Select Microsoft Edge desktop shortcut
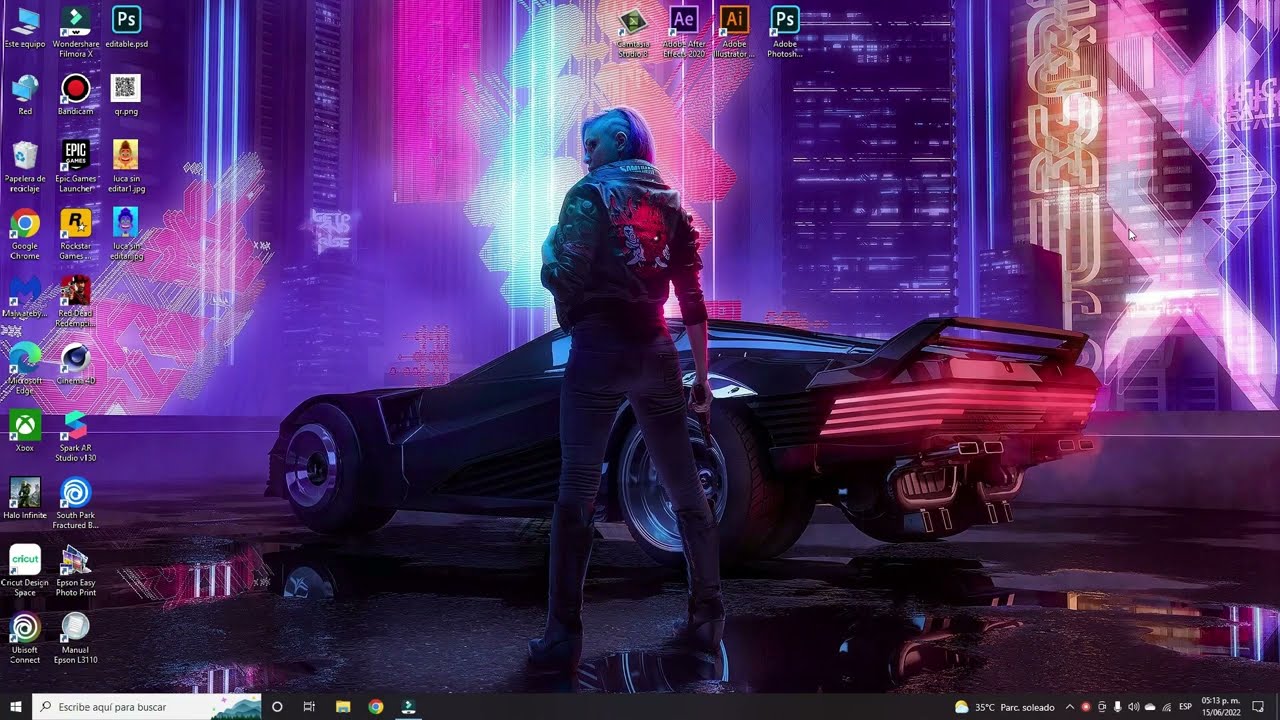The width and height of the screenshot is (1280, 720). coord(25,369)
